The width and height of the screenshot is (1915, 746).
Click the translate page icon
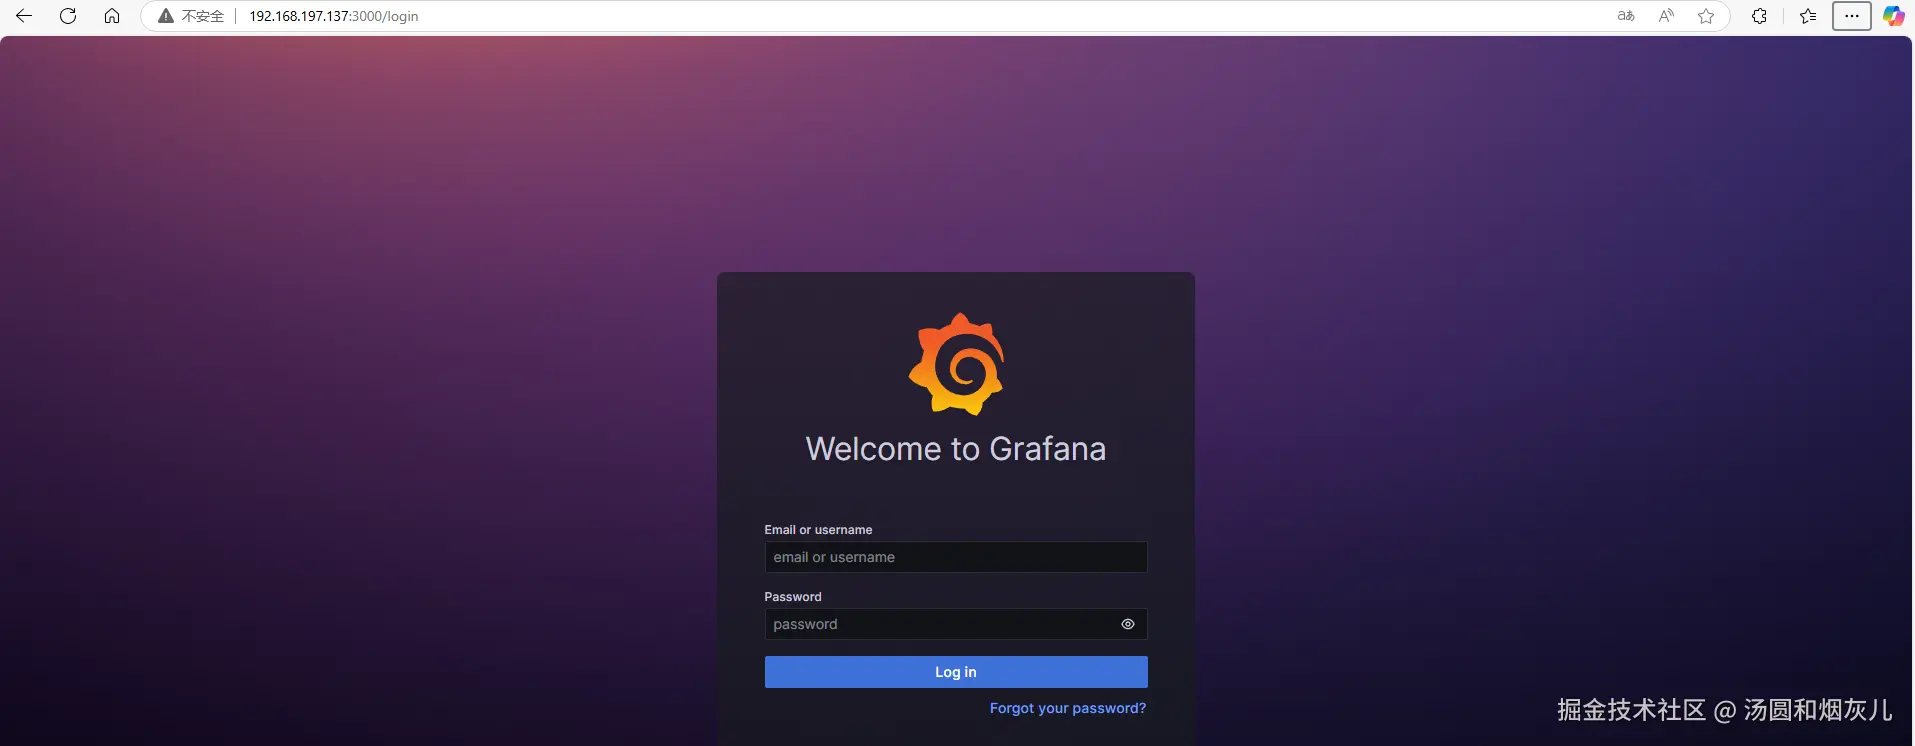pos(1626,16)
